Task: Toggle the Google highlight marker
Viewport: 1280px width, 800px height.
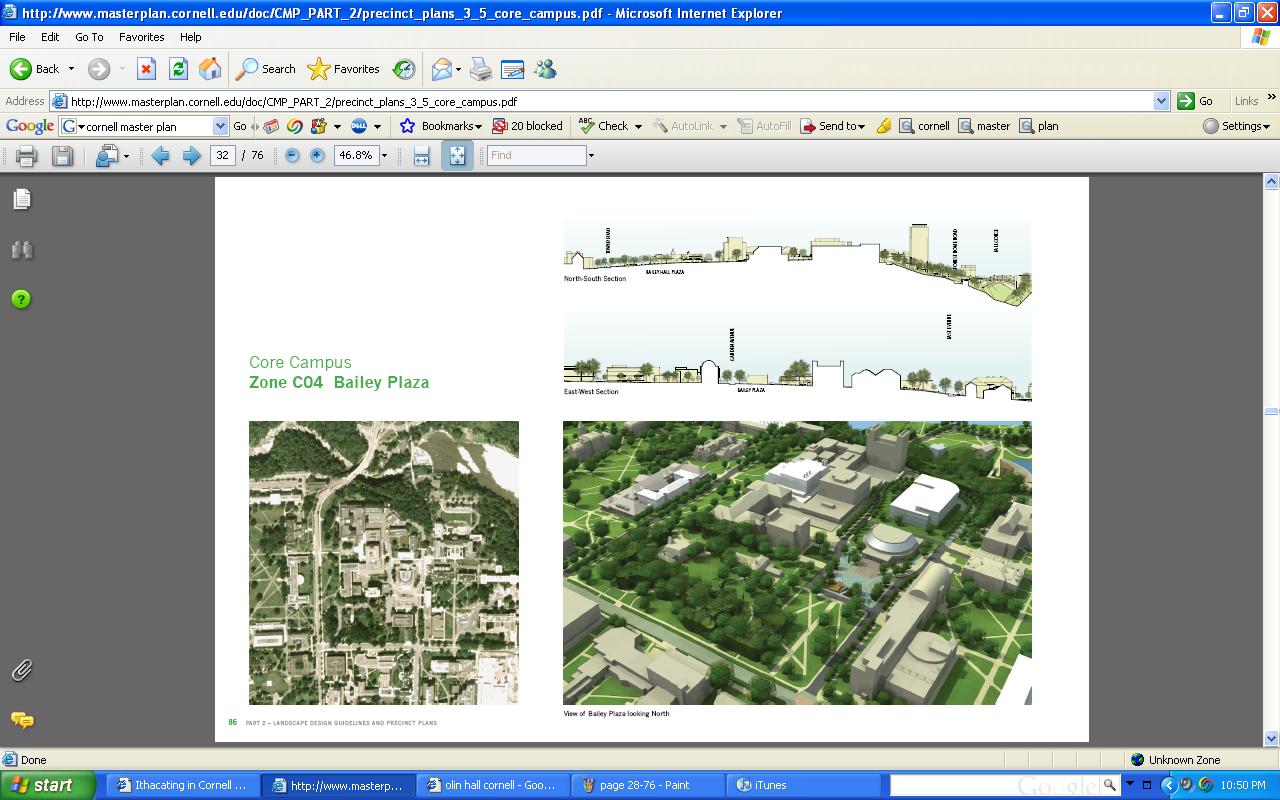Action: 883,126
